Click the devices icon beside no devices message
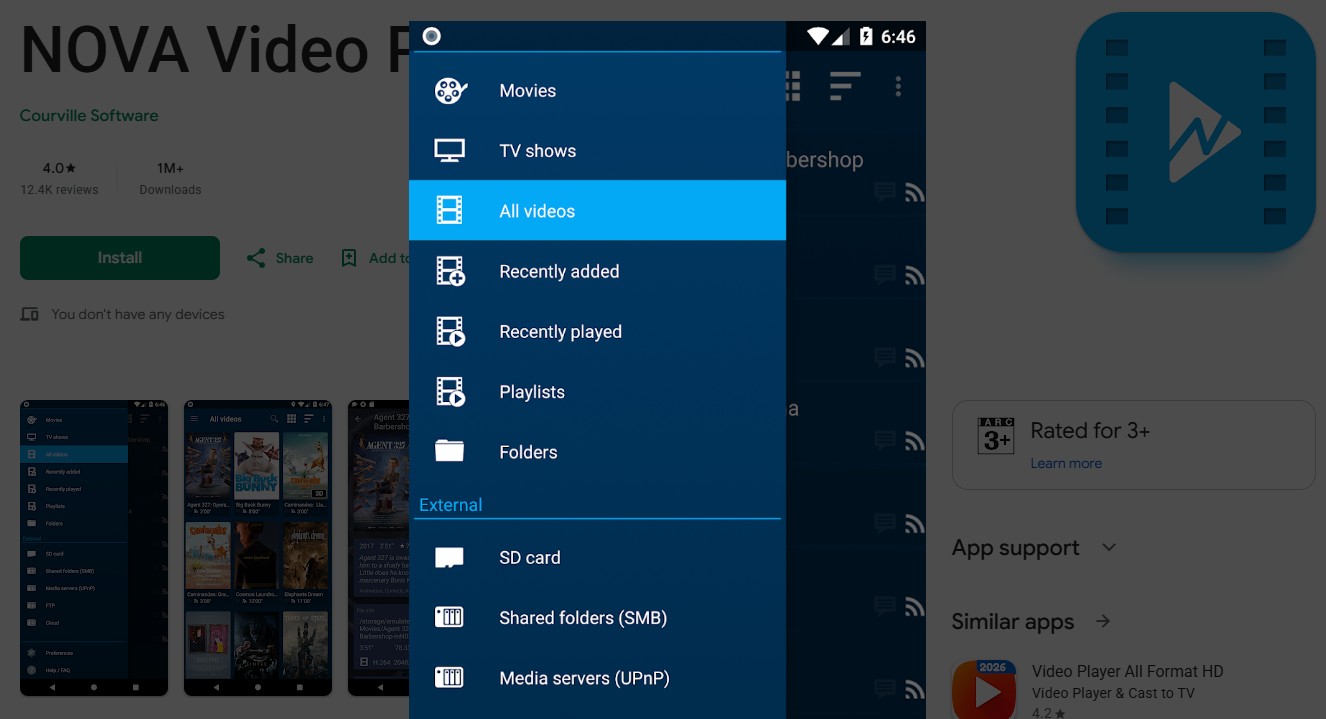This screenshot has width=1326, height=719. (x=30, y=314)
